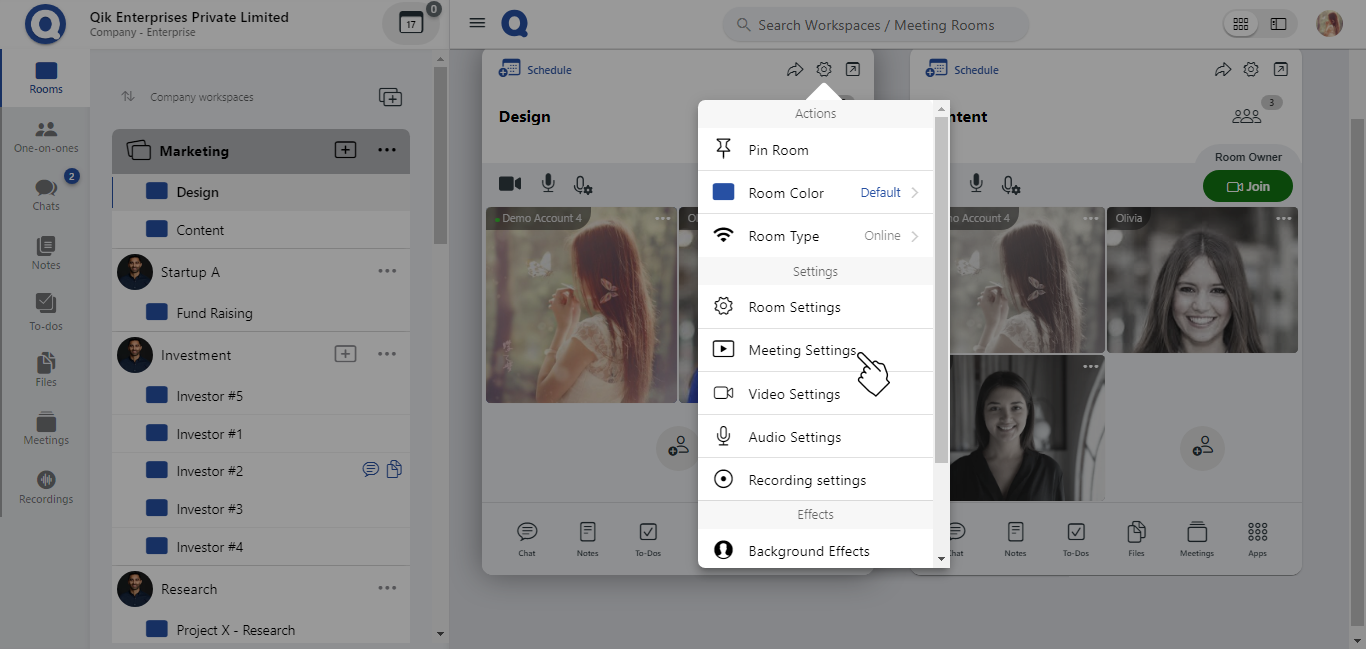
Task: Choose Pin Room in Actions menu
Action: [778, 150]
